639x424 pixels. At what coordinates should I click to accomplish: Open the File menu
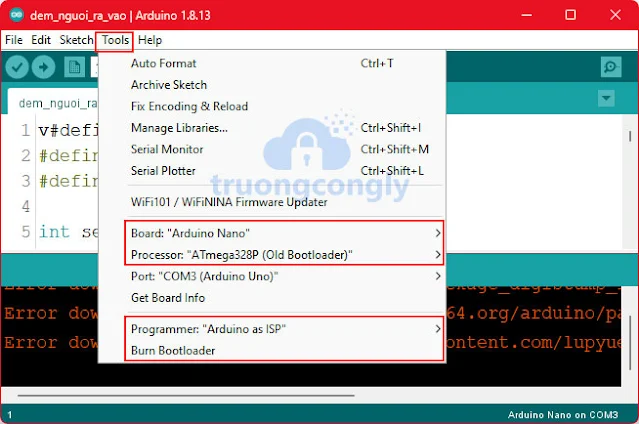coord(14,40)
